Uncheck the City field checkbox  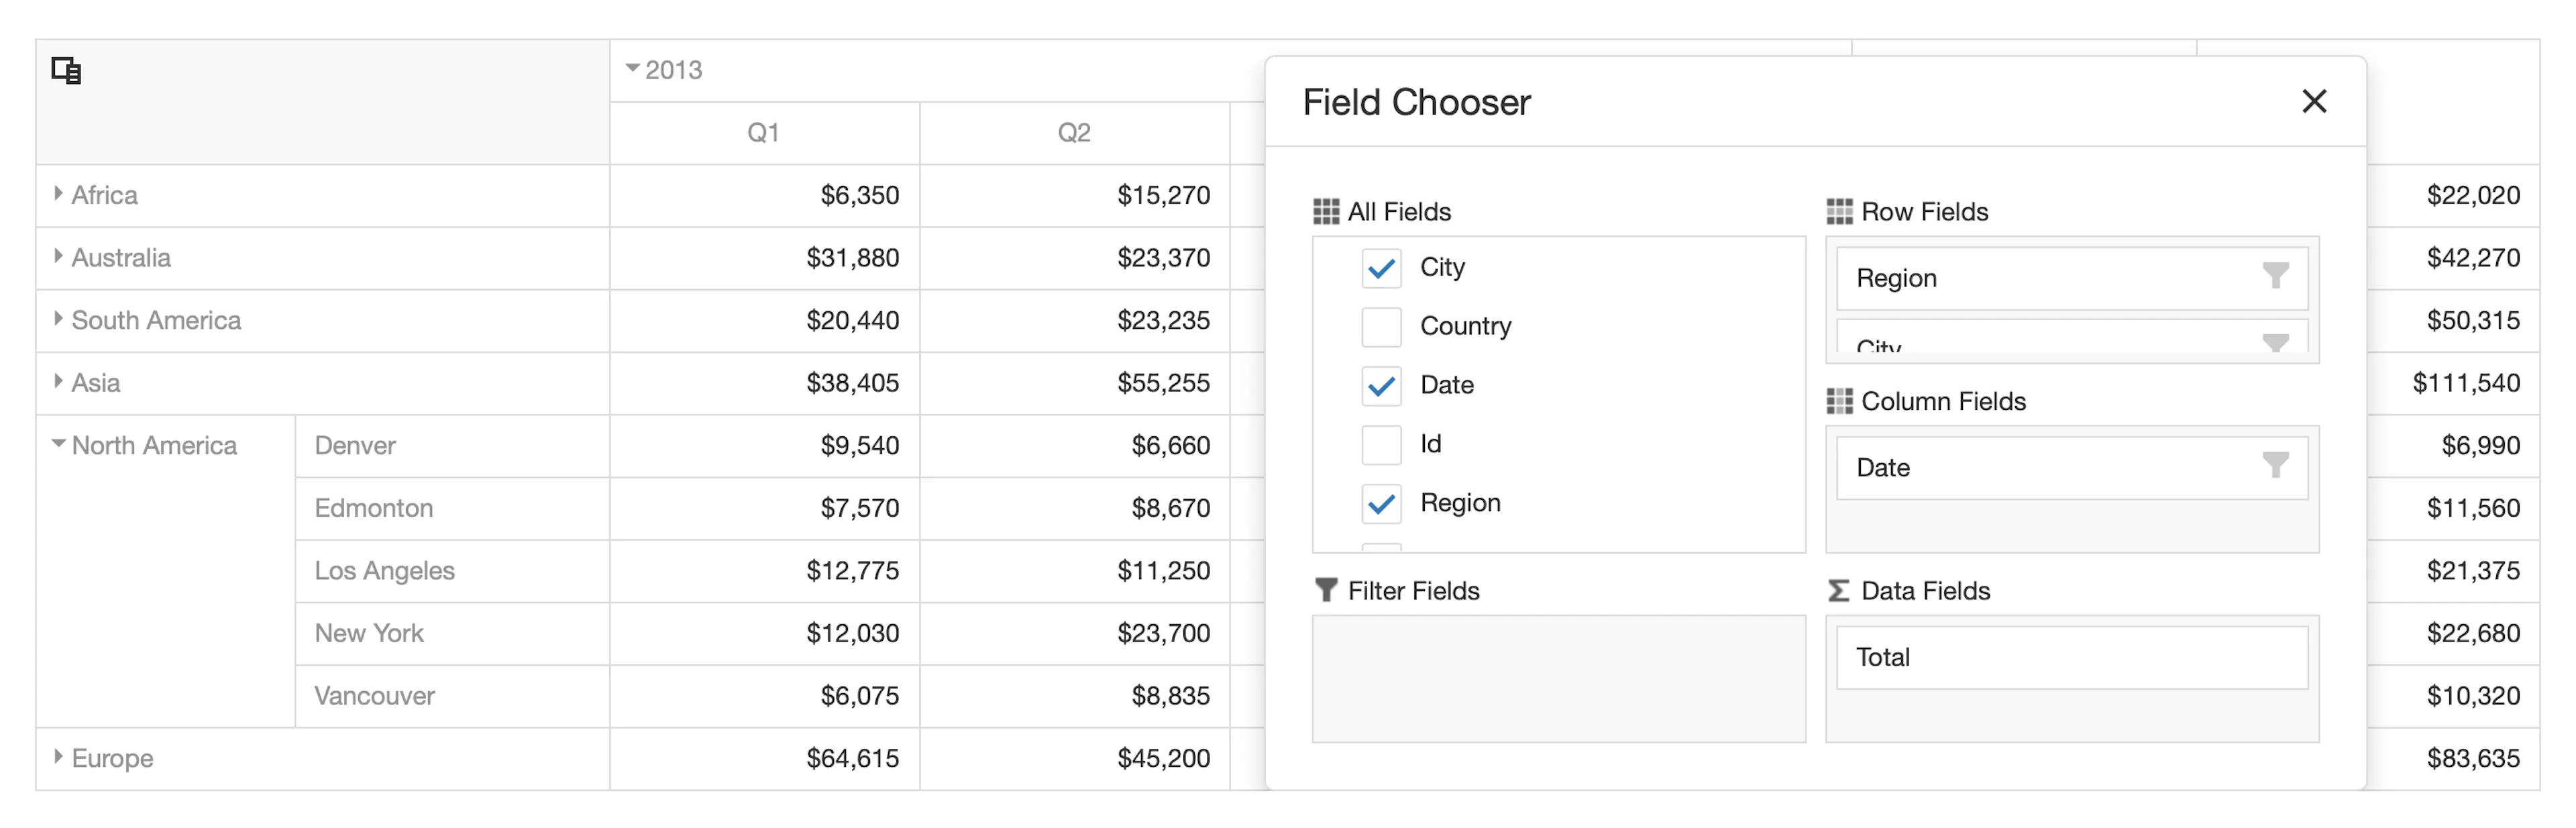click(x=1381, y=268)
